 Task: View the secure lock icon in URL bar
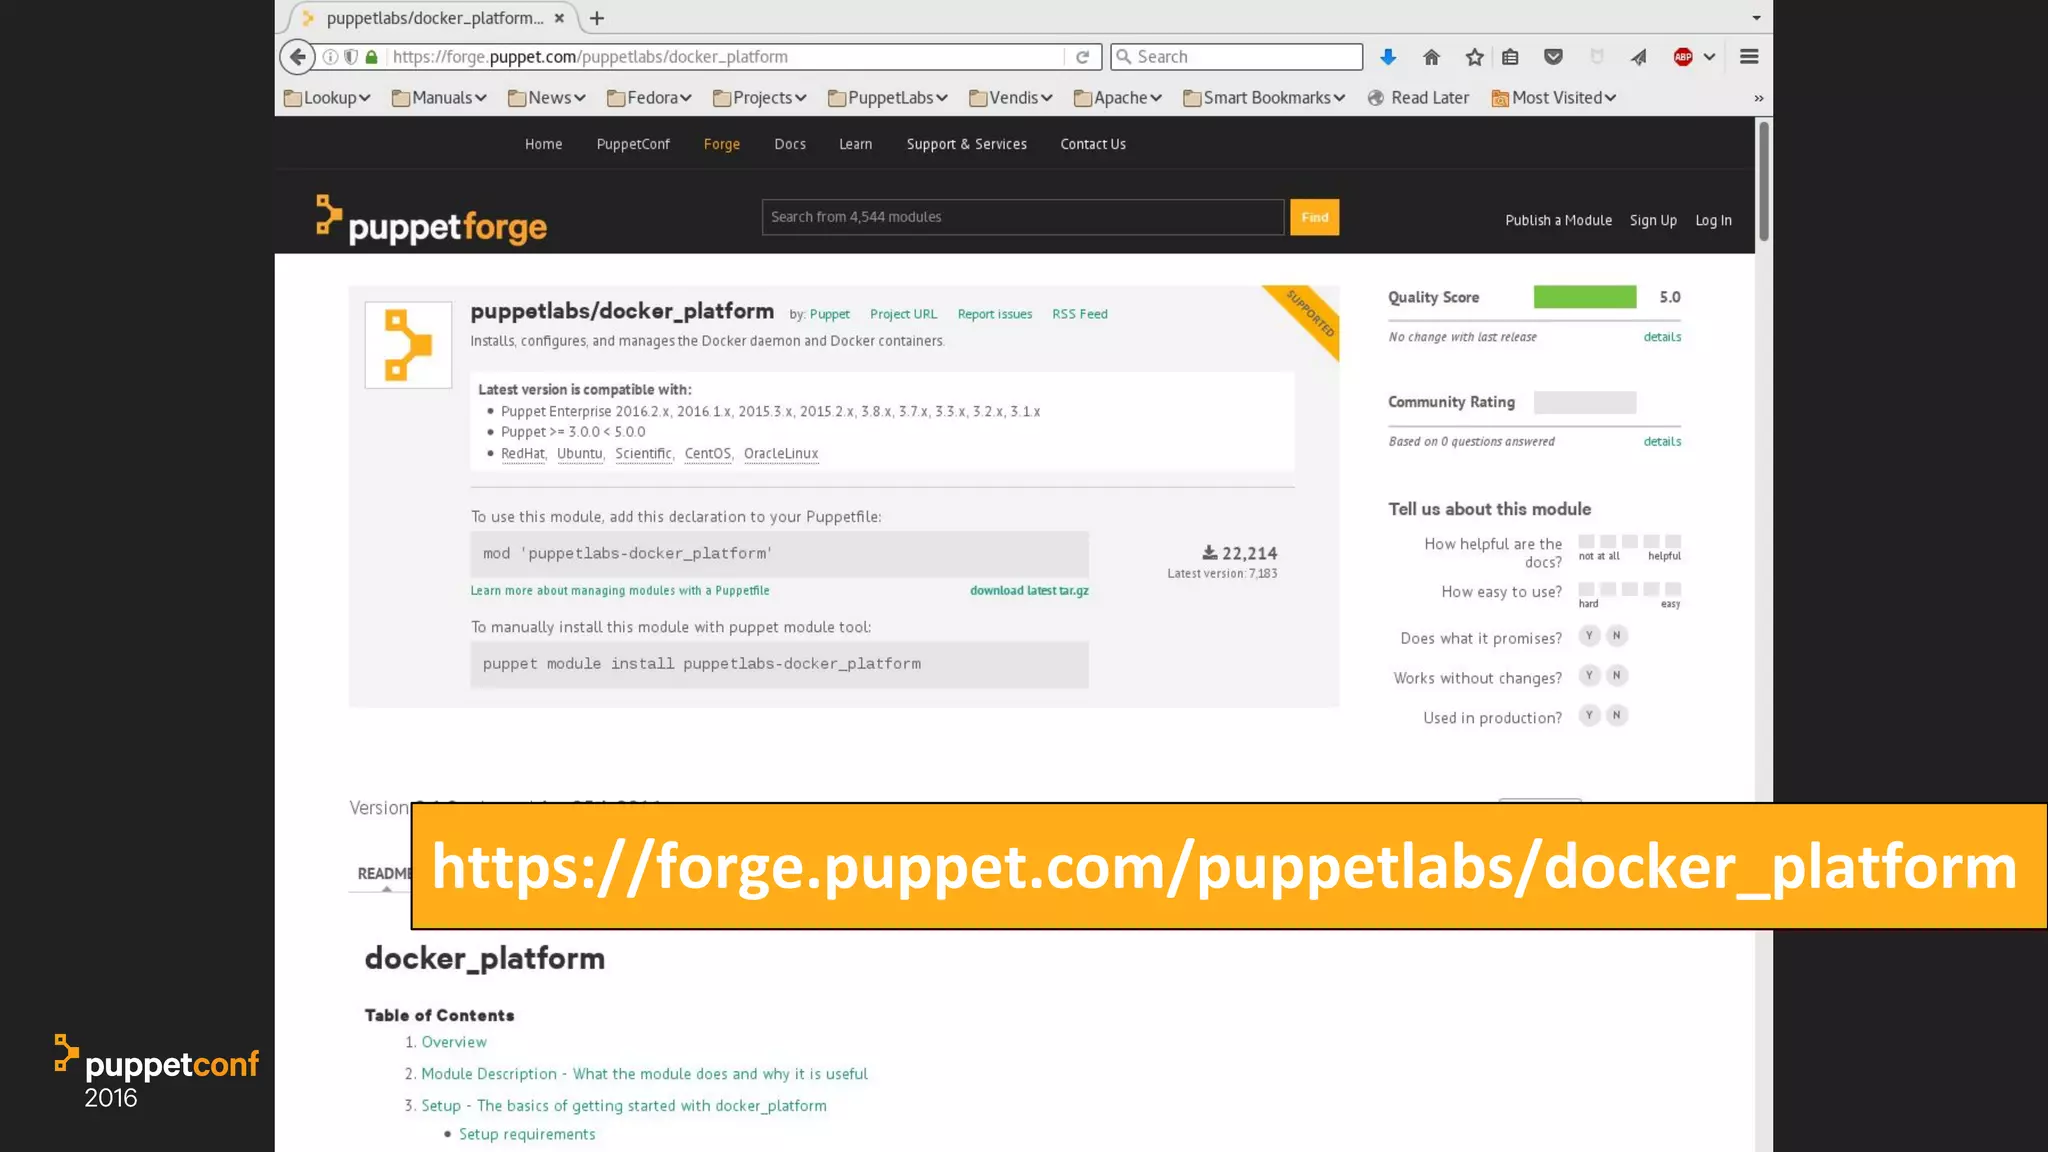(x=372, y=57)
